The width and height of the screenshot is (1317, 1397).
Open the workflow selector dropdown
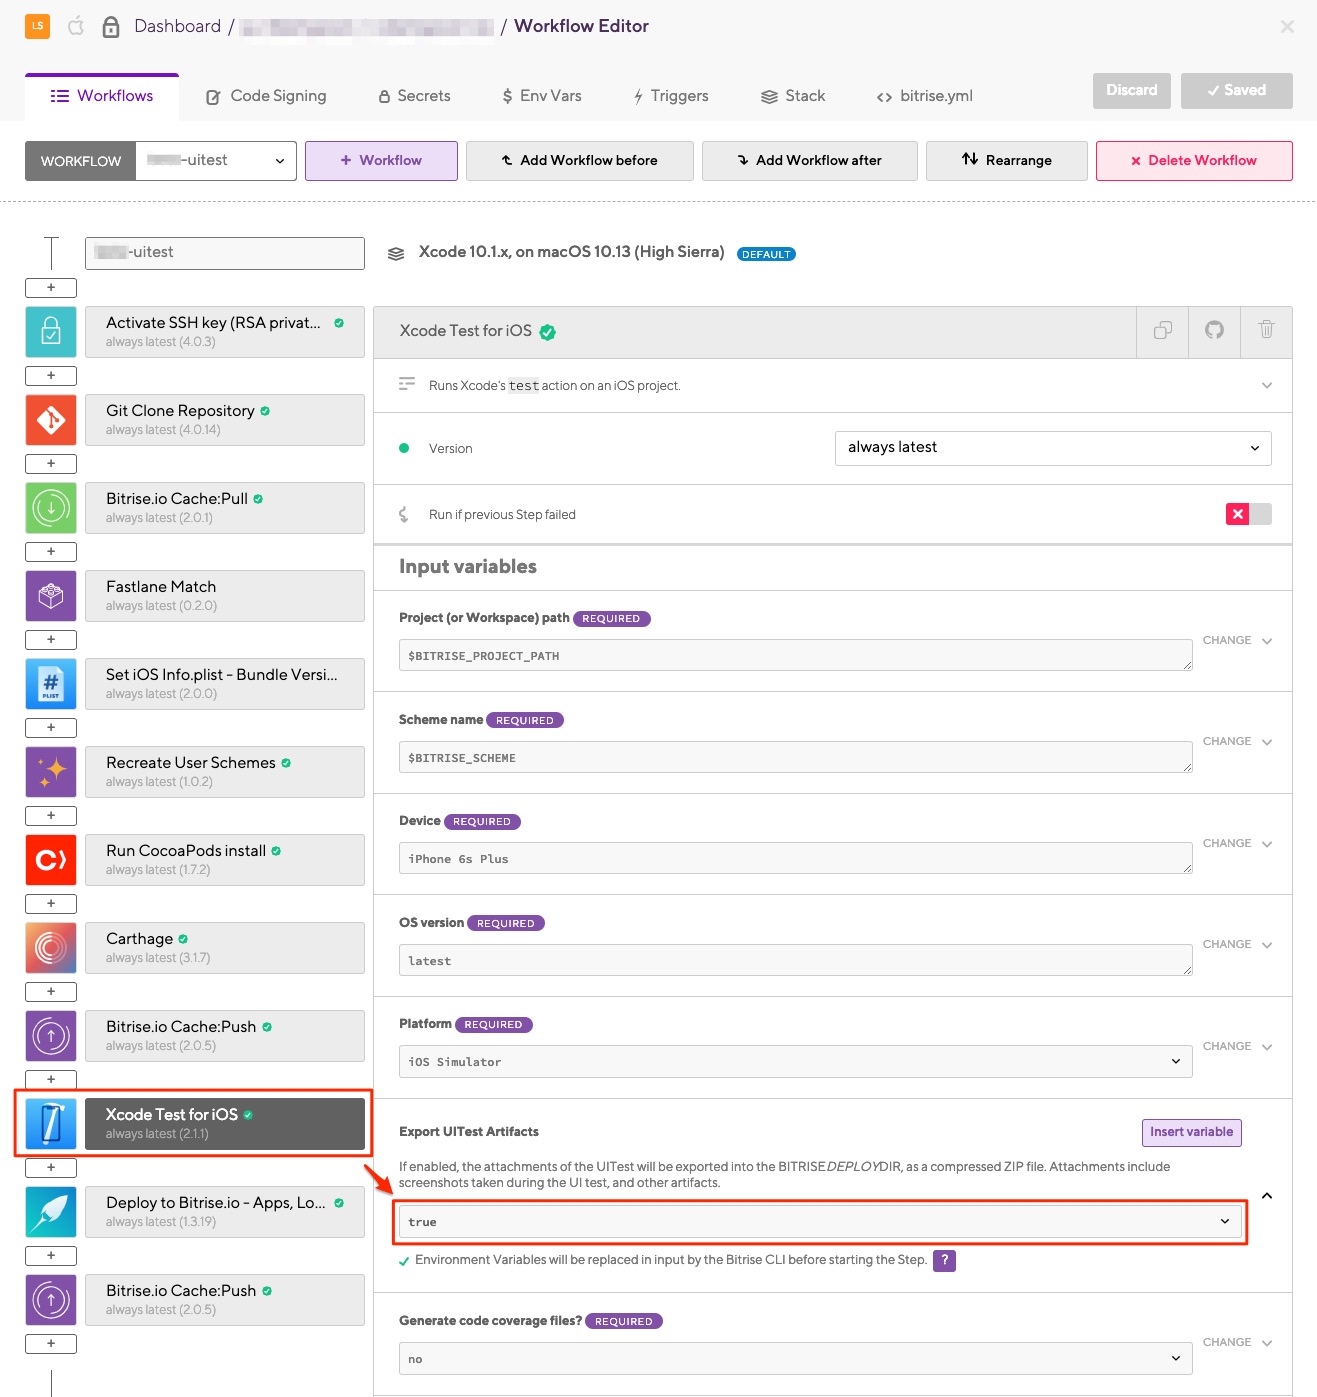(x=216, y=161)
